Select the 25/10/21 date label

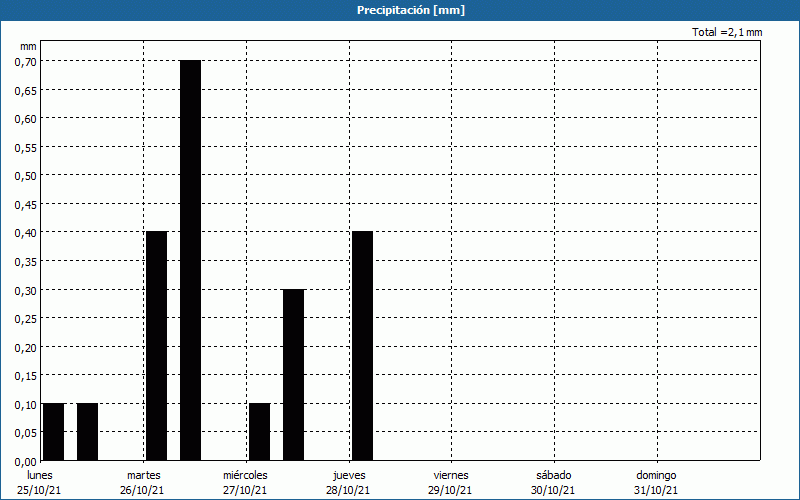39,490
